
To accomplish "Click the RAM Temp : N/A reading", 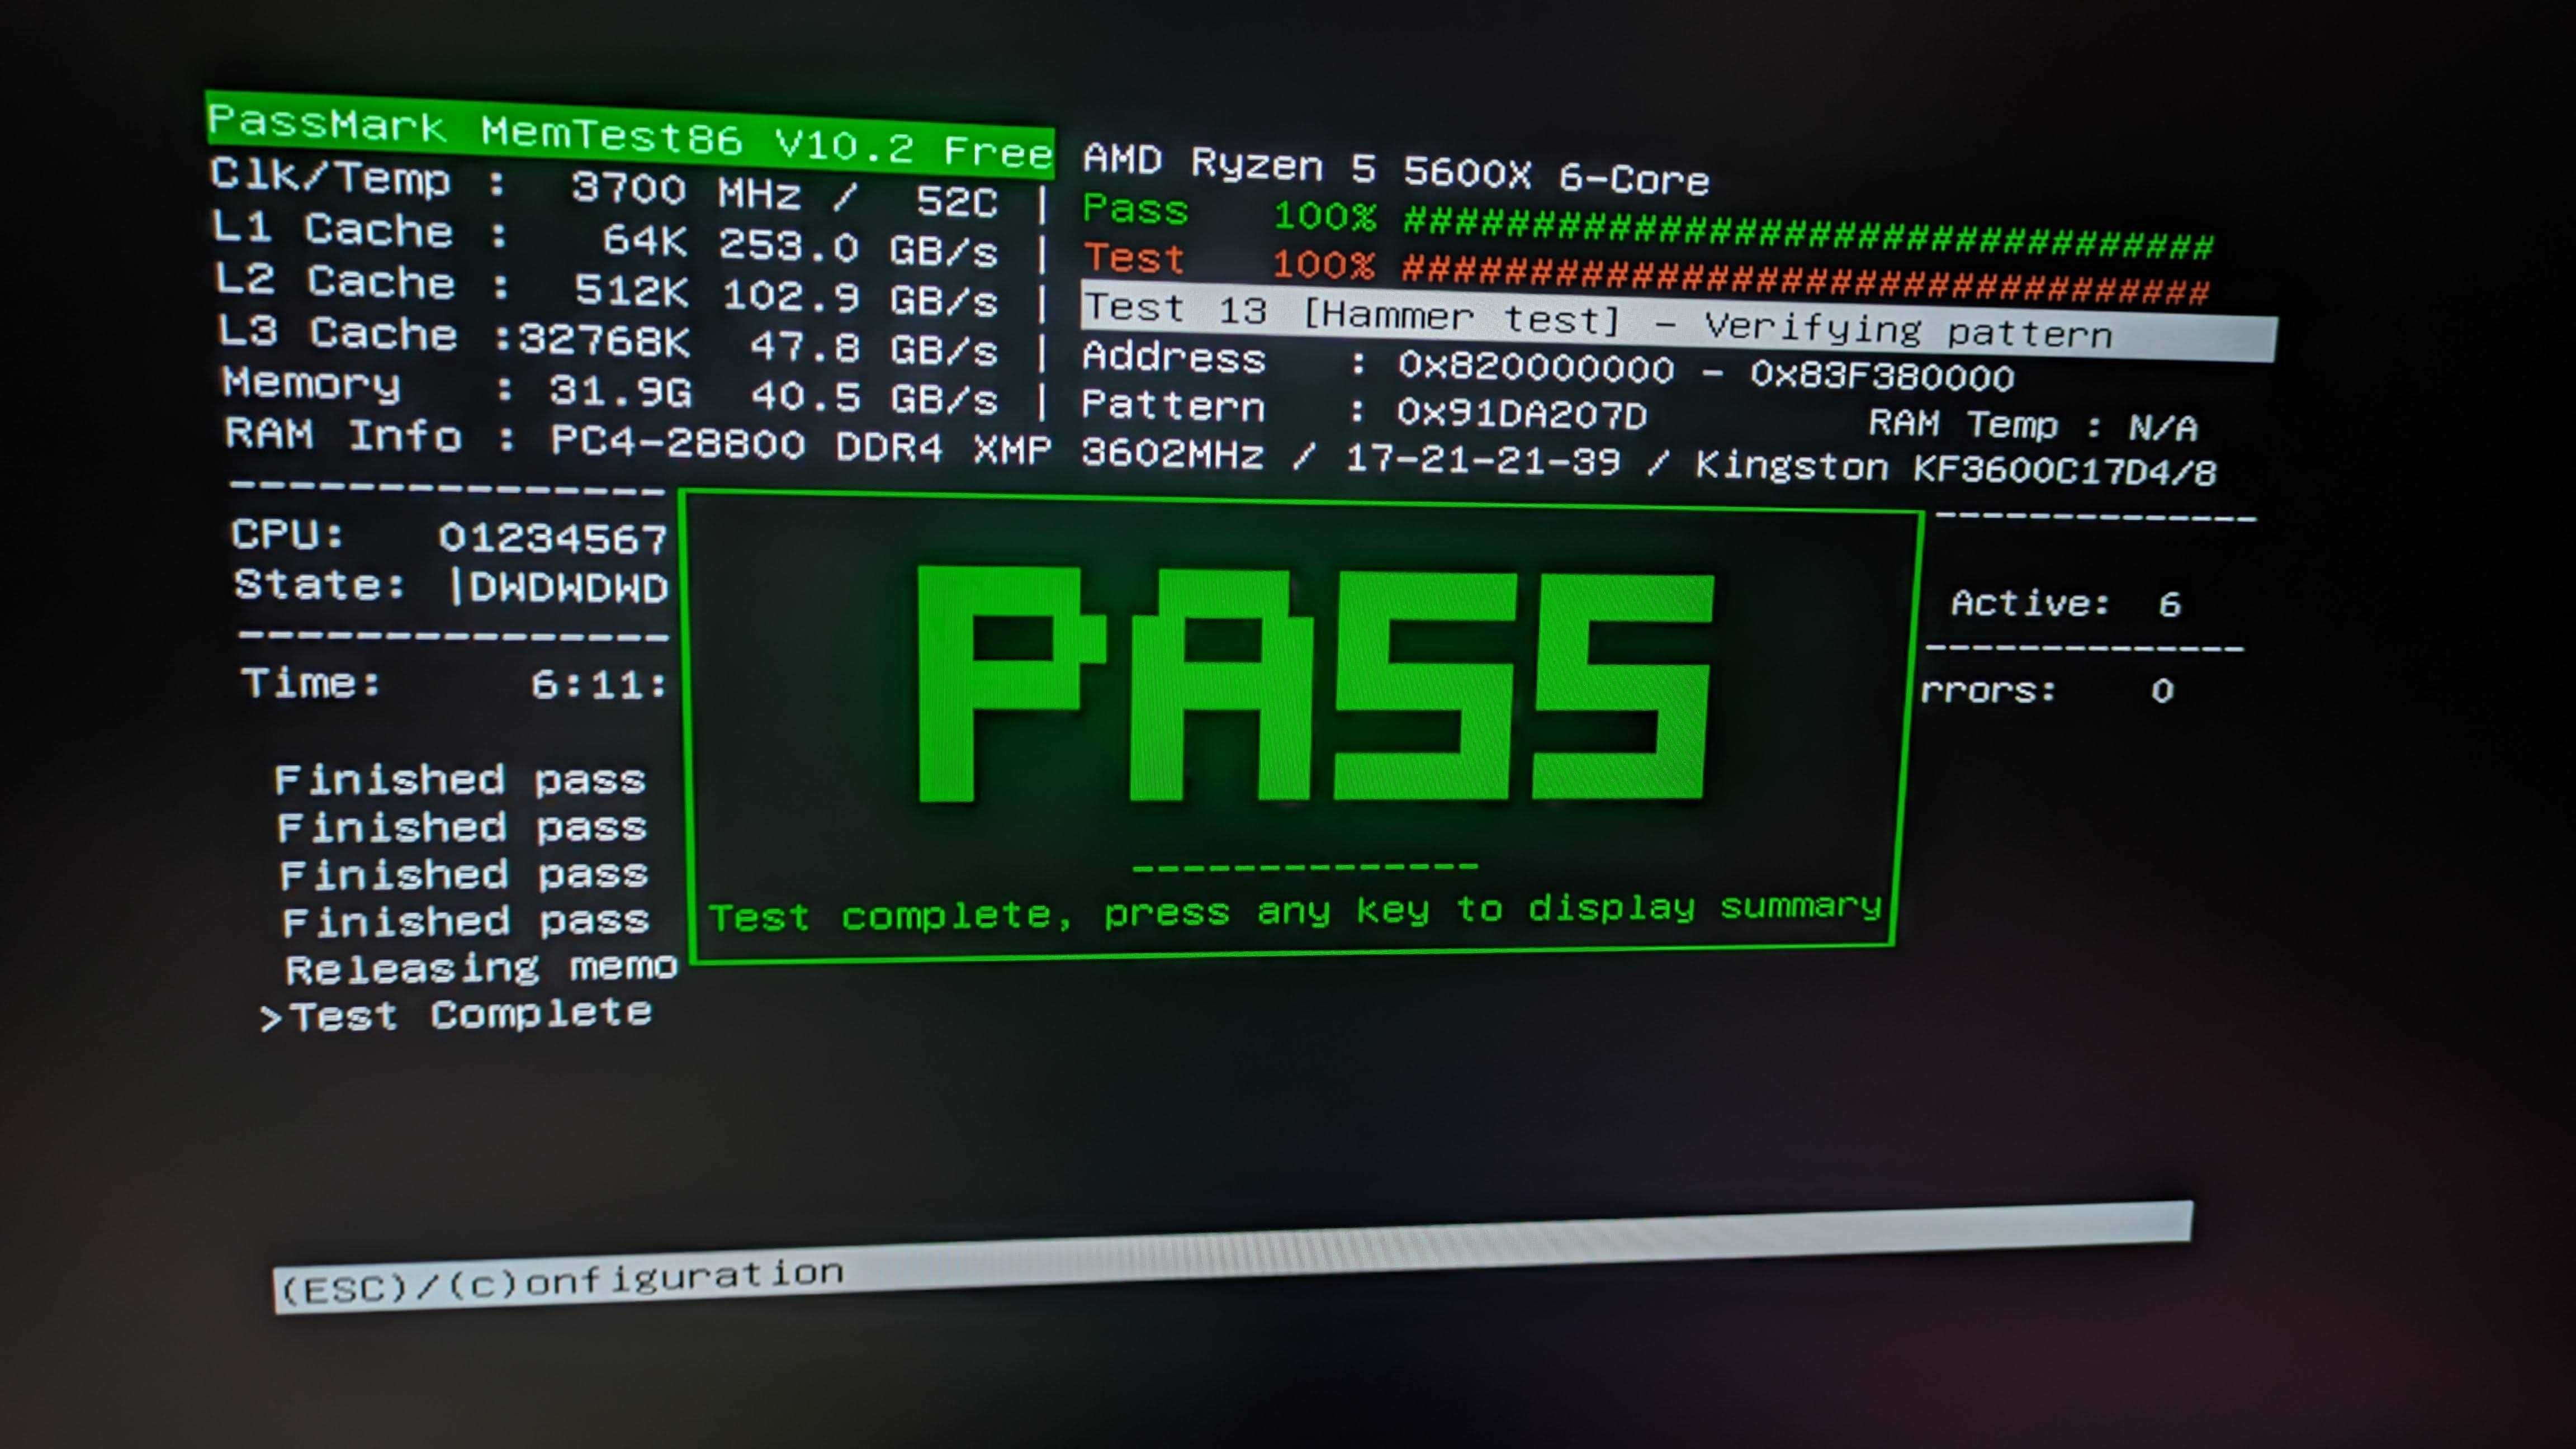I will coord(2033,426).
